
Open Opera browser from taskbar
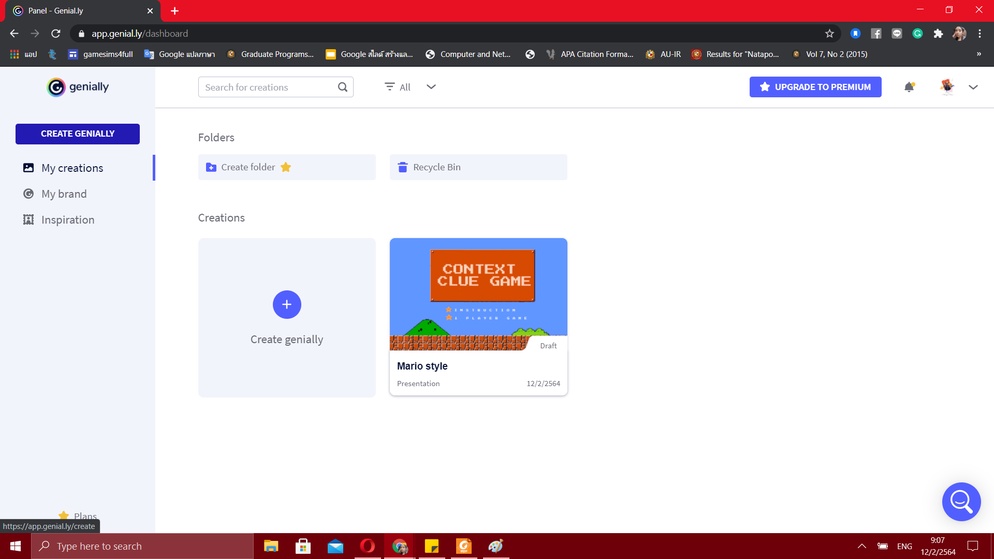[x=368, y=546]
